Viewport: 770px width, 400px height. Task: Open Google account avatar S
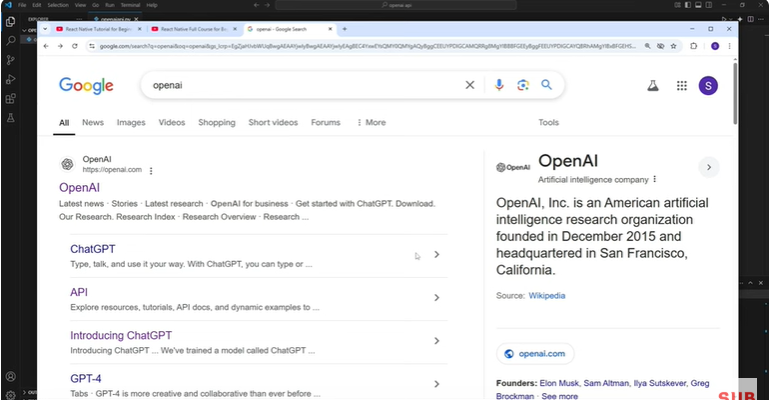click(x=708, y=85)
